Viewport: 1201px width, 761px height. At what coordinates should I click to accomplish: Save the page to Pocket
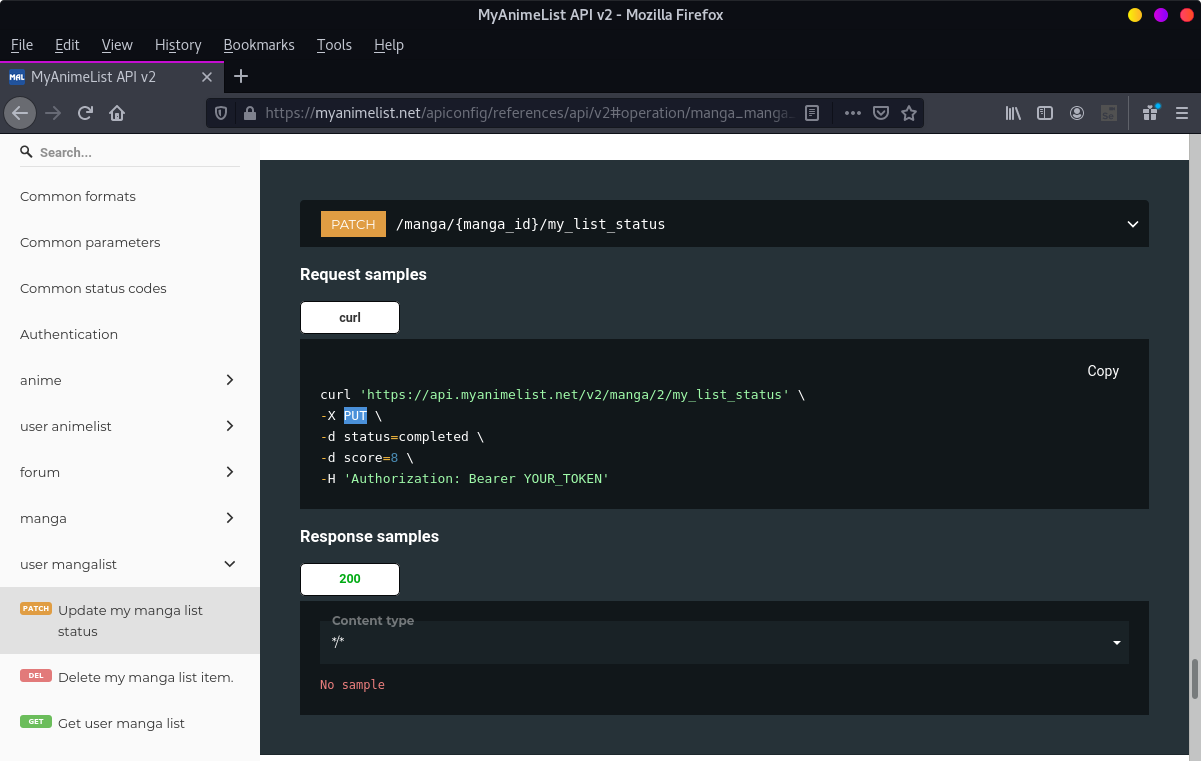pos(881,113)
